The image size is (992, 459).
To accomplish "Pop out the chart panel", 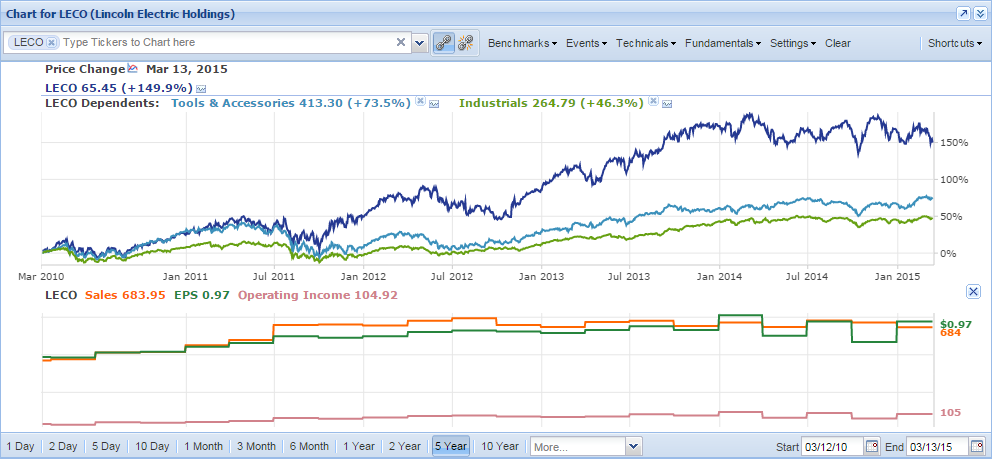I will pos(963,14).
